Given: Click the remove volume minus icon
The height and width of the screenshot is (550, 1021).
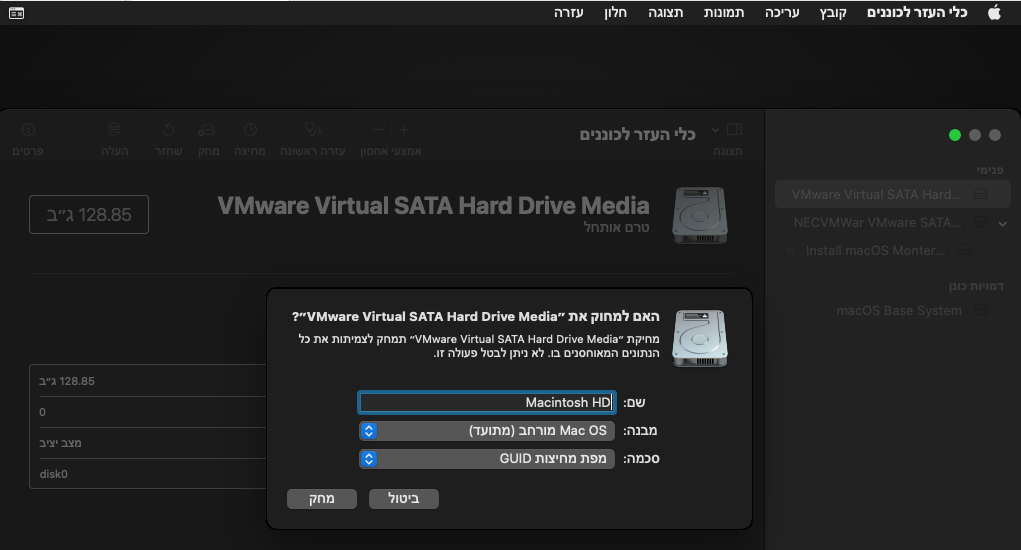Looking at the screenshot, I should pyautogui.click(x=378, y=130).
